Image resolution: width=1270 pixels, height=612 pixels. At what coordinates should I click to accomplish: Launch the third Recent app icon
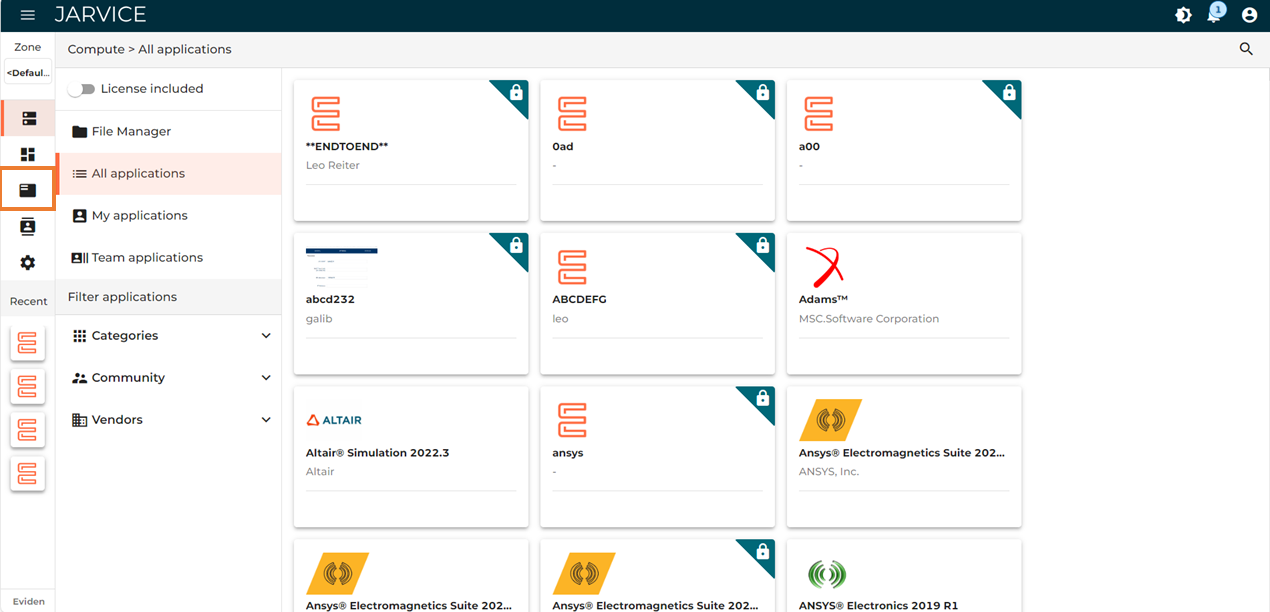28,430
